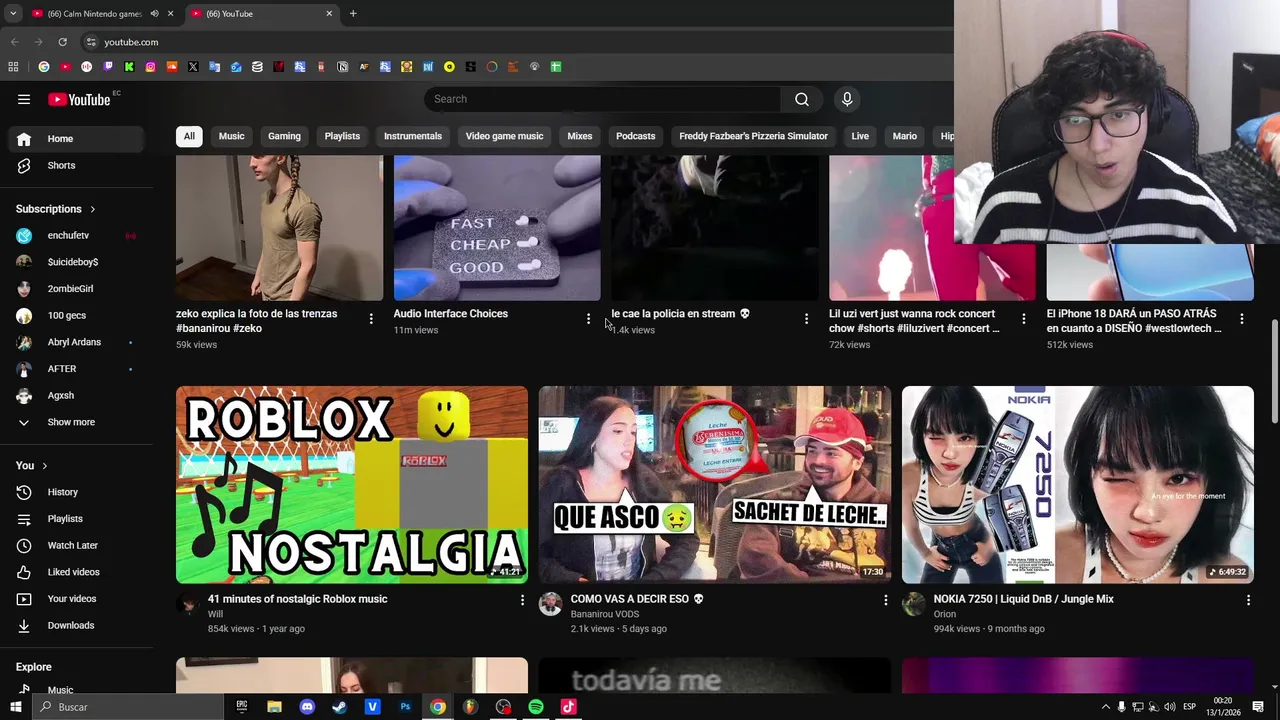Open options for COMO VAS A DECIR ESO
Screen dimensions: 1280x720
click(885, 600)
